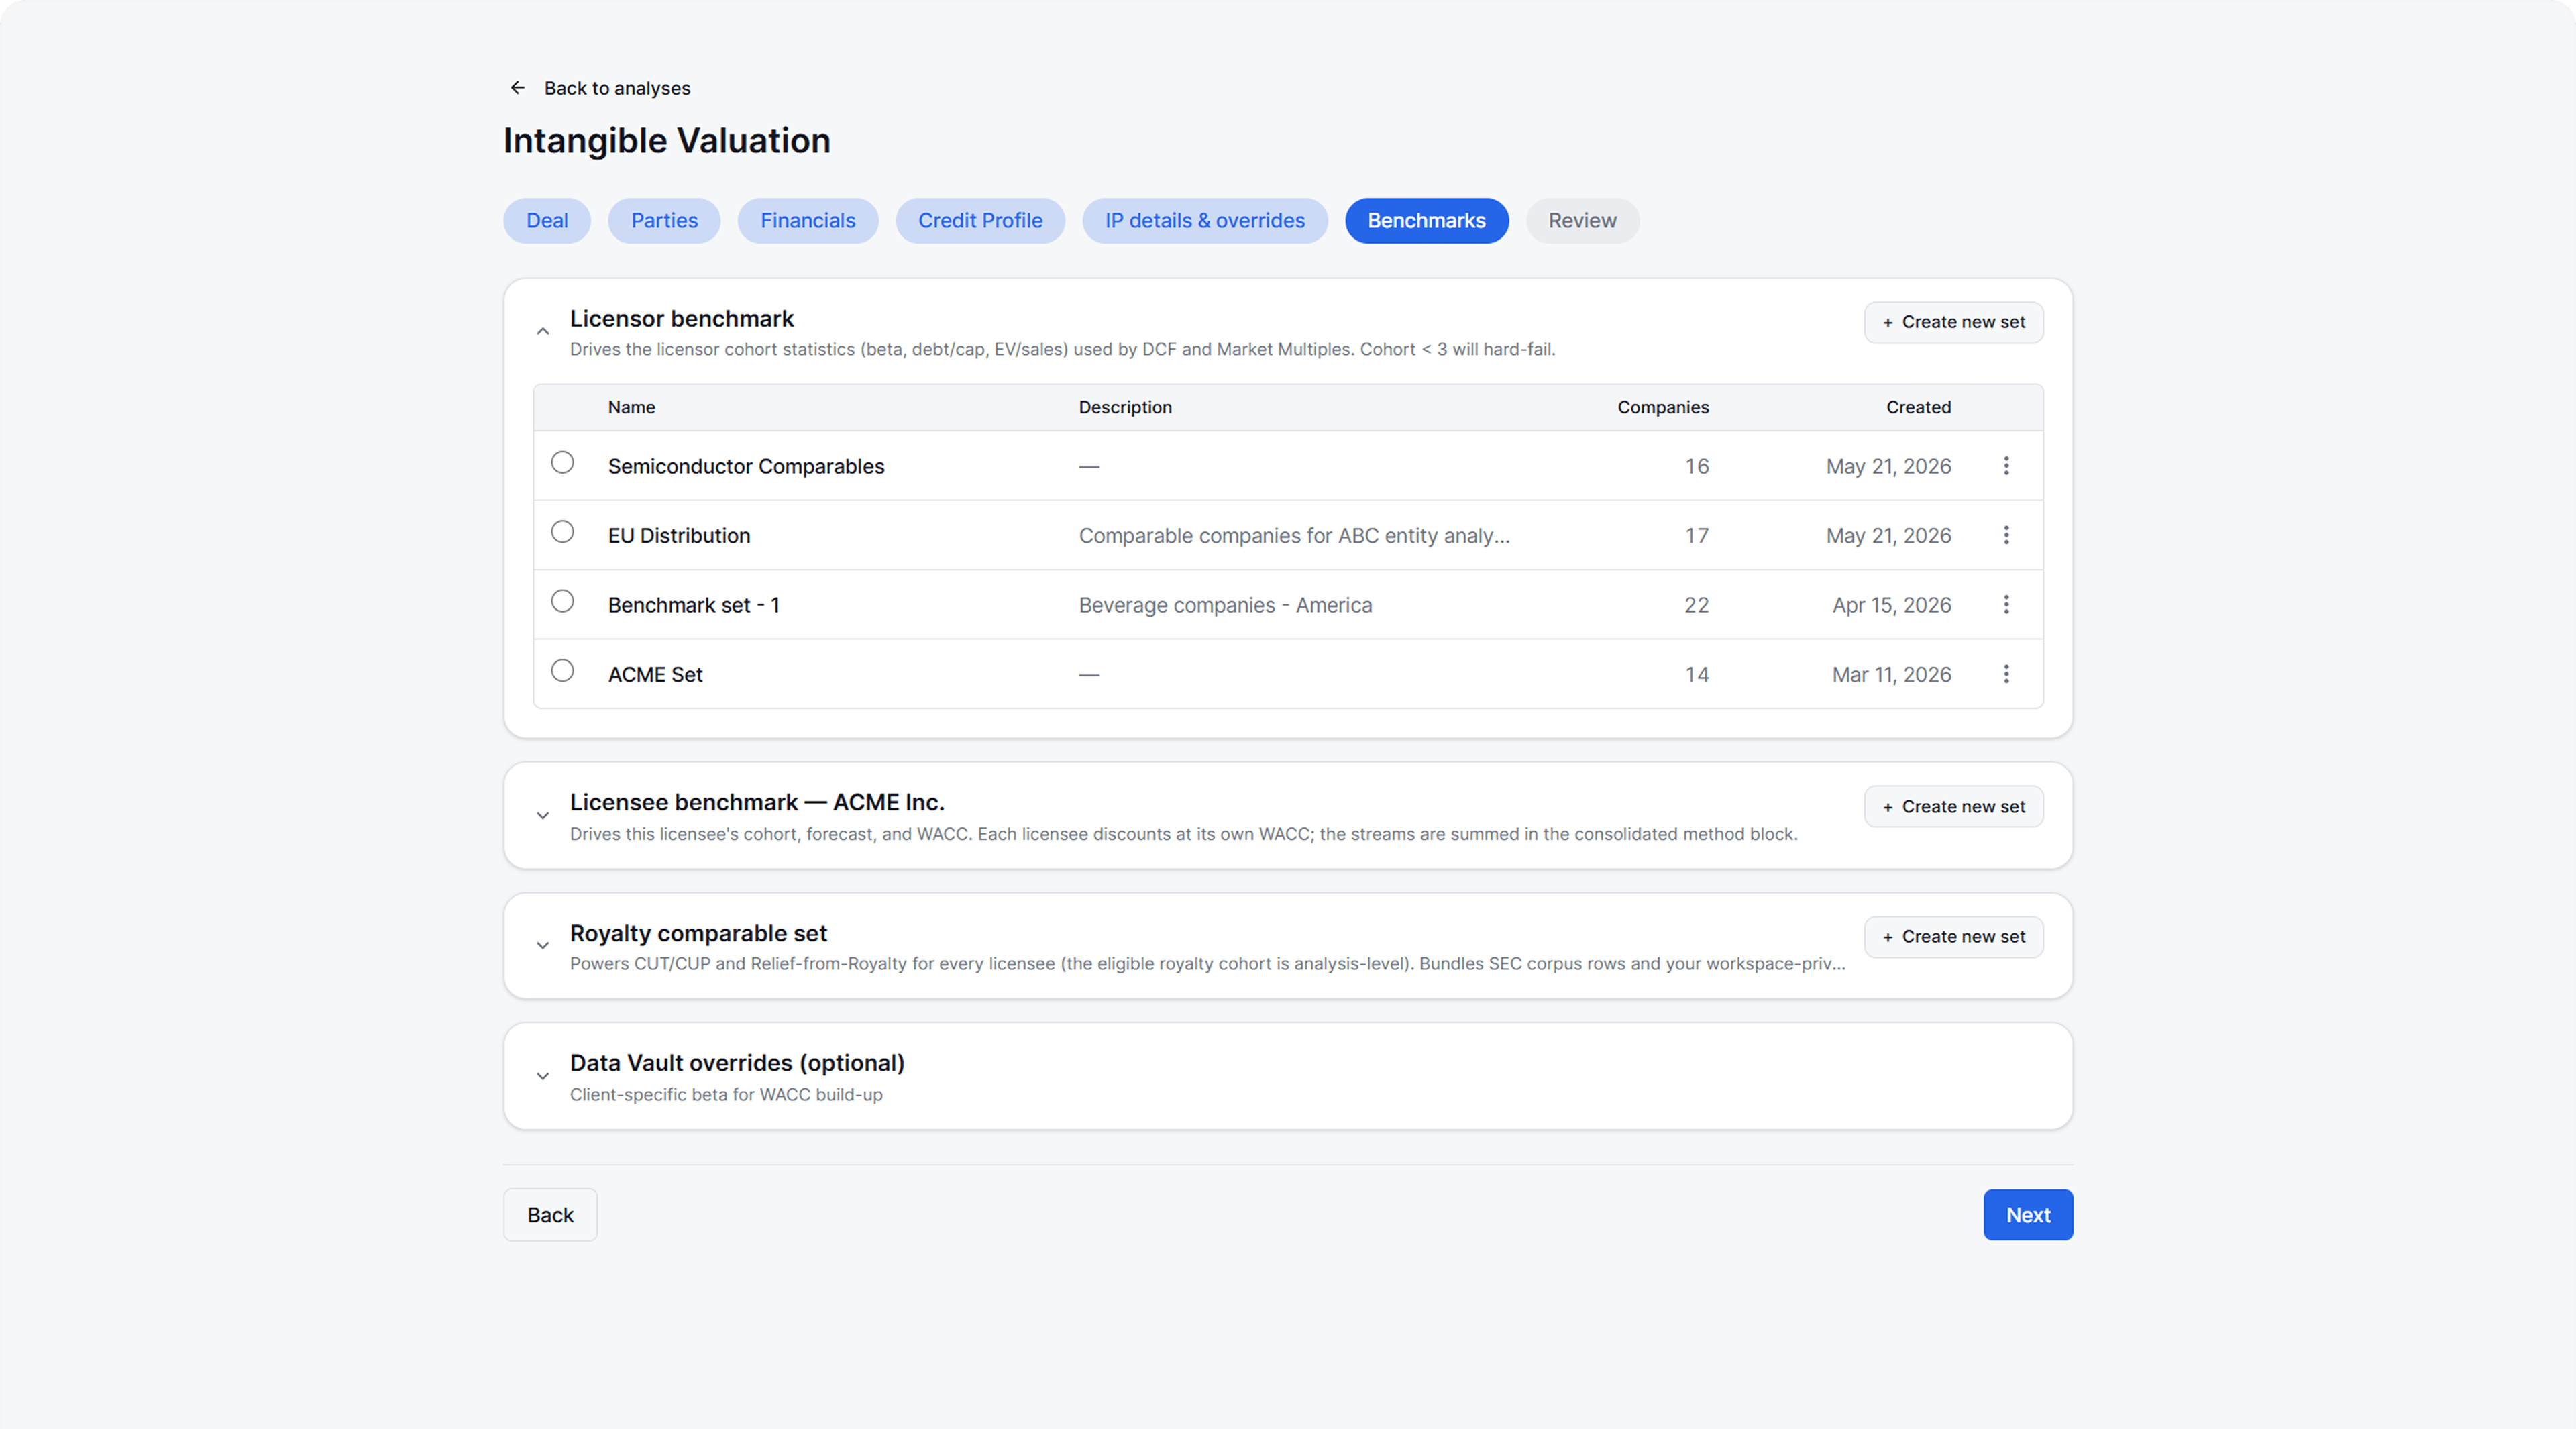Open the three-dot menu for ACME Set
Viewport: 2576px width, 1429px height.
tap(2006, 674)
